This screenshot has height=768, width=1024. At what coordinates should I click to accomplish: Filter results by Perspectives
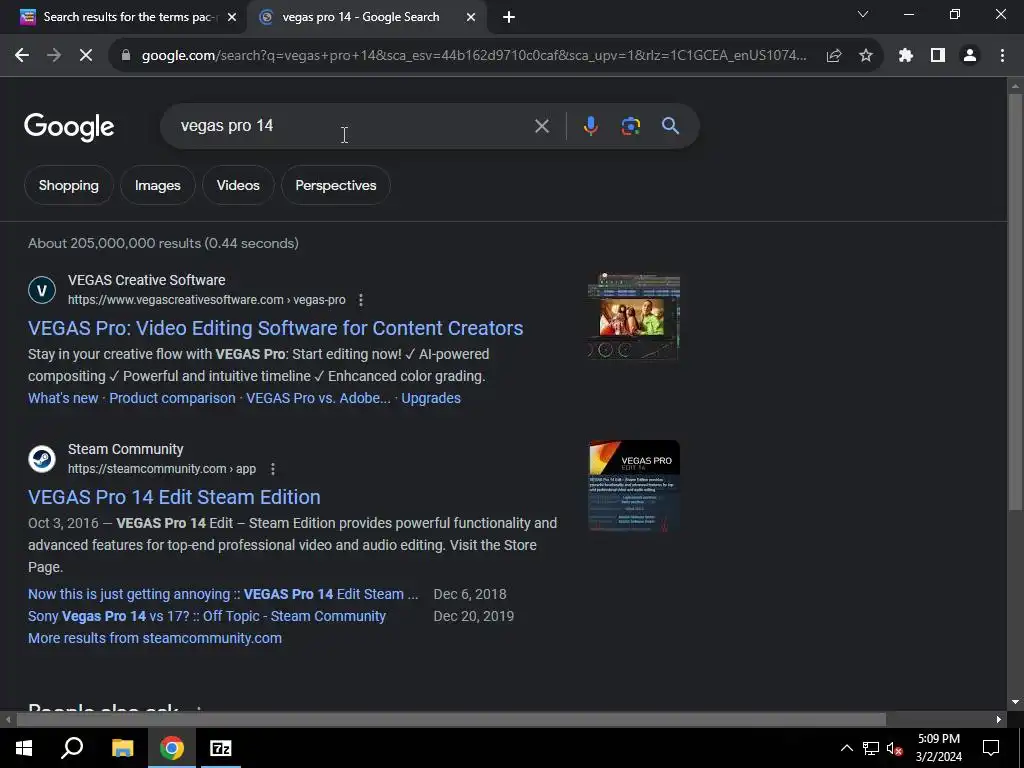tap(336, 185)
